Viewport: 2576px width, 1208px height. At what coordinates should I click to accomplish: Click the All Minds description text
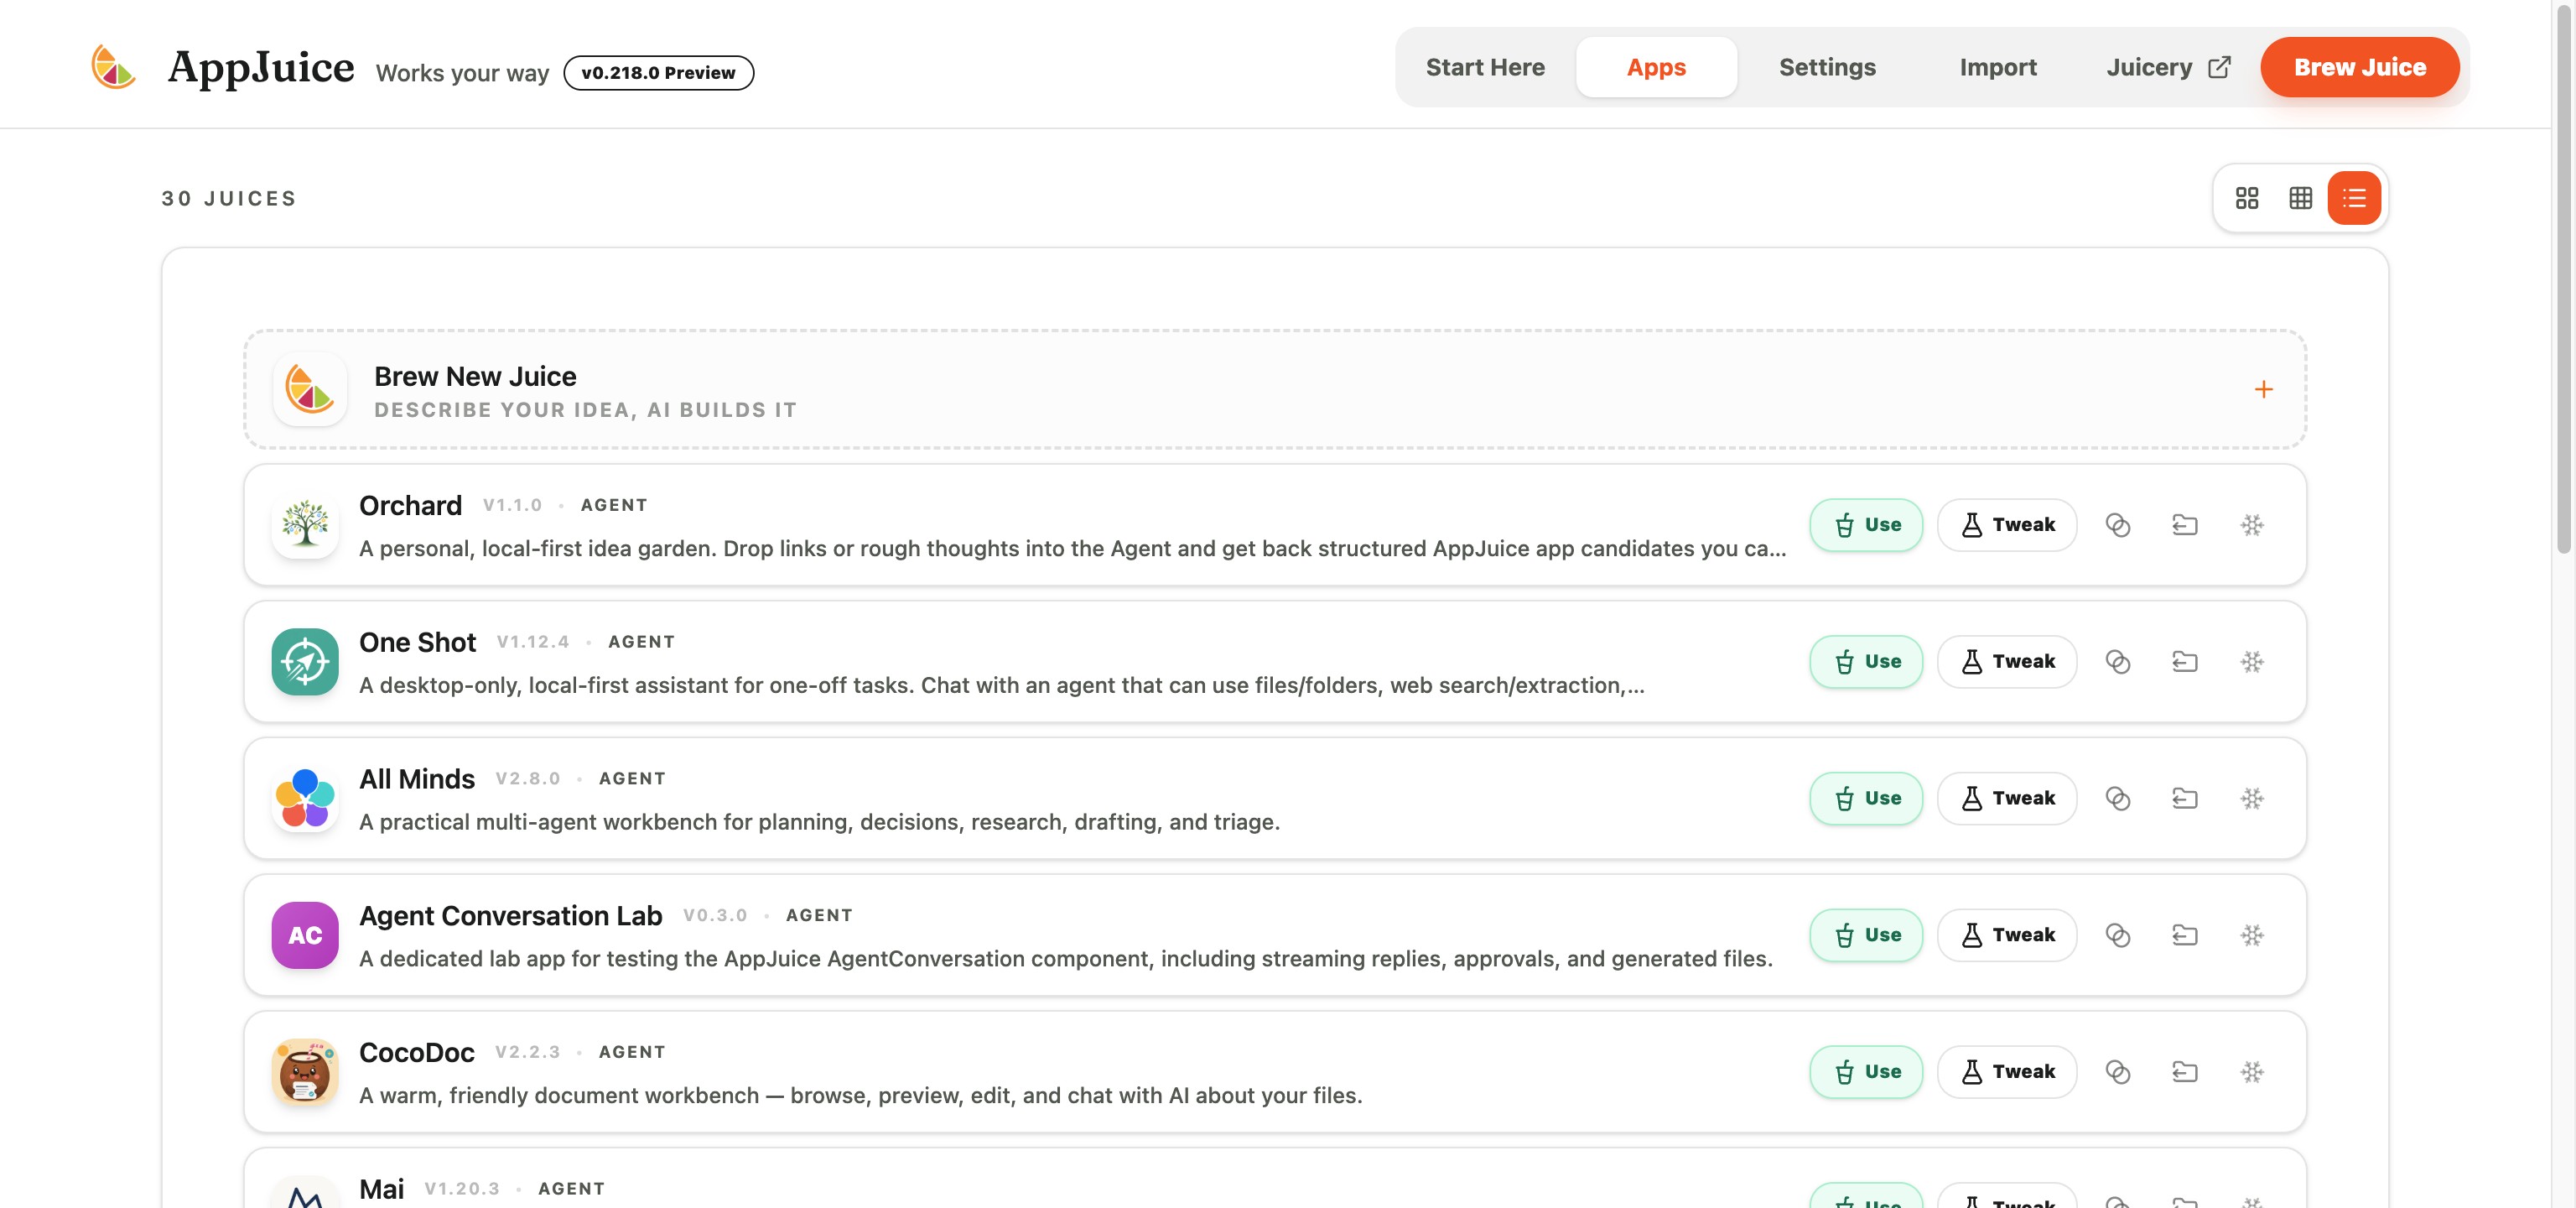(x=819, y=822)
